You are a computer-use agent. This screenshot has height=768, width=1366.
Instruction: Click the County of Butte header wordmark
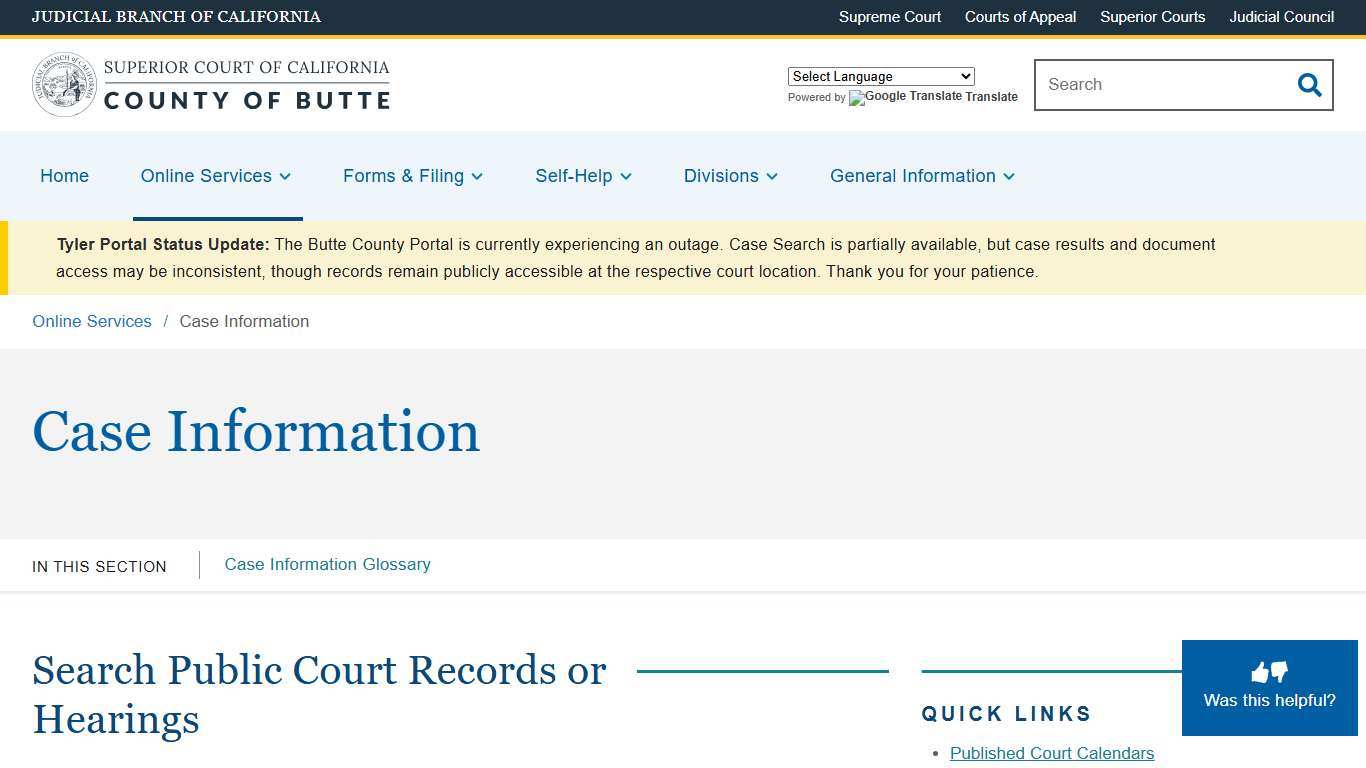click(x=247, y=100)
